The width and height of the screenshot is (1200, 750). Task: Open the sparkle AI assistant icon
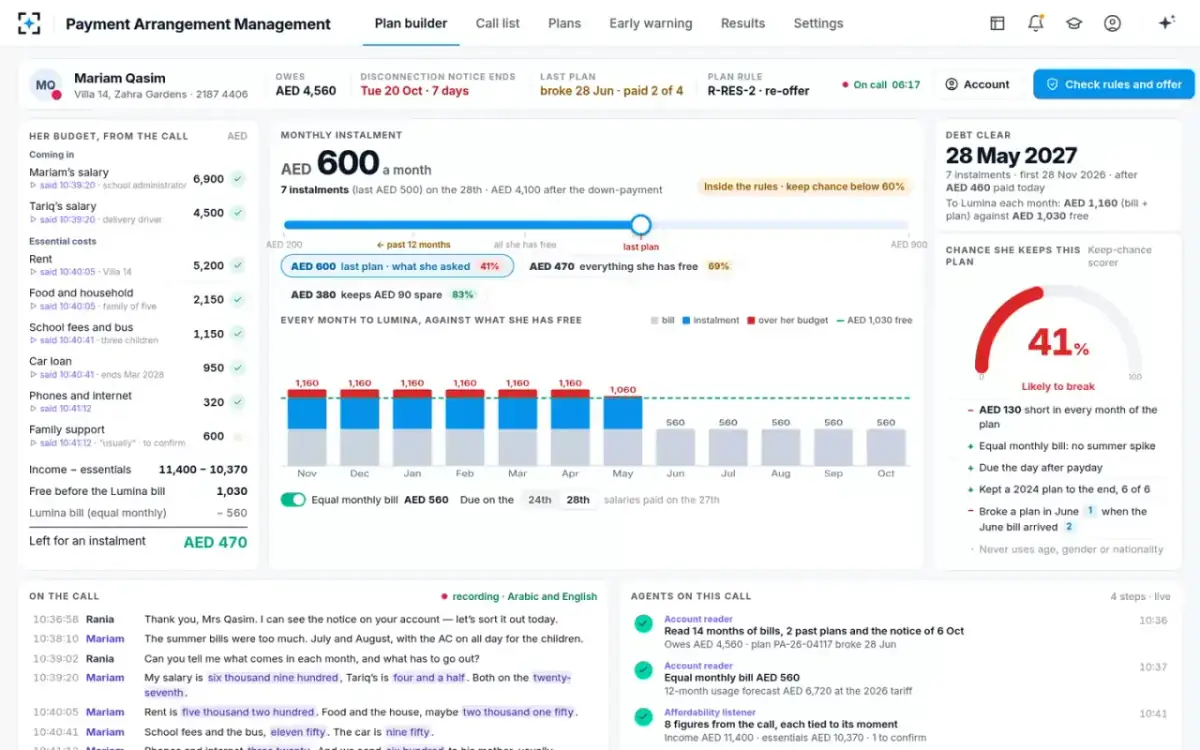1166,23
